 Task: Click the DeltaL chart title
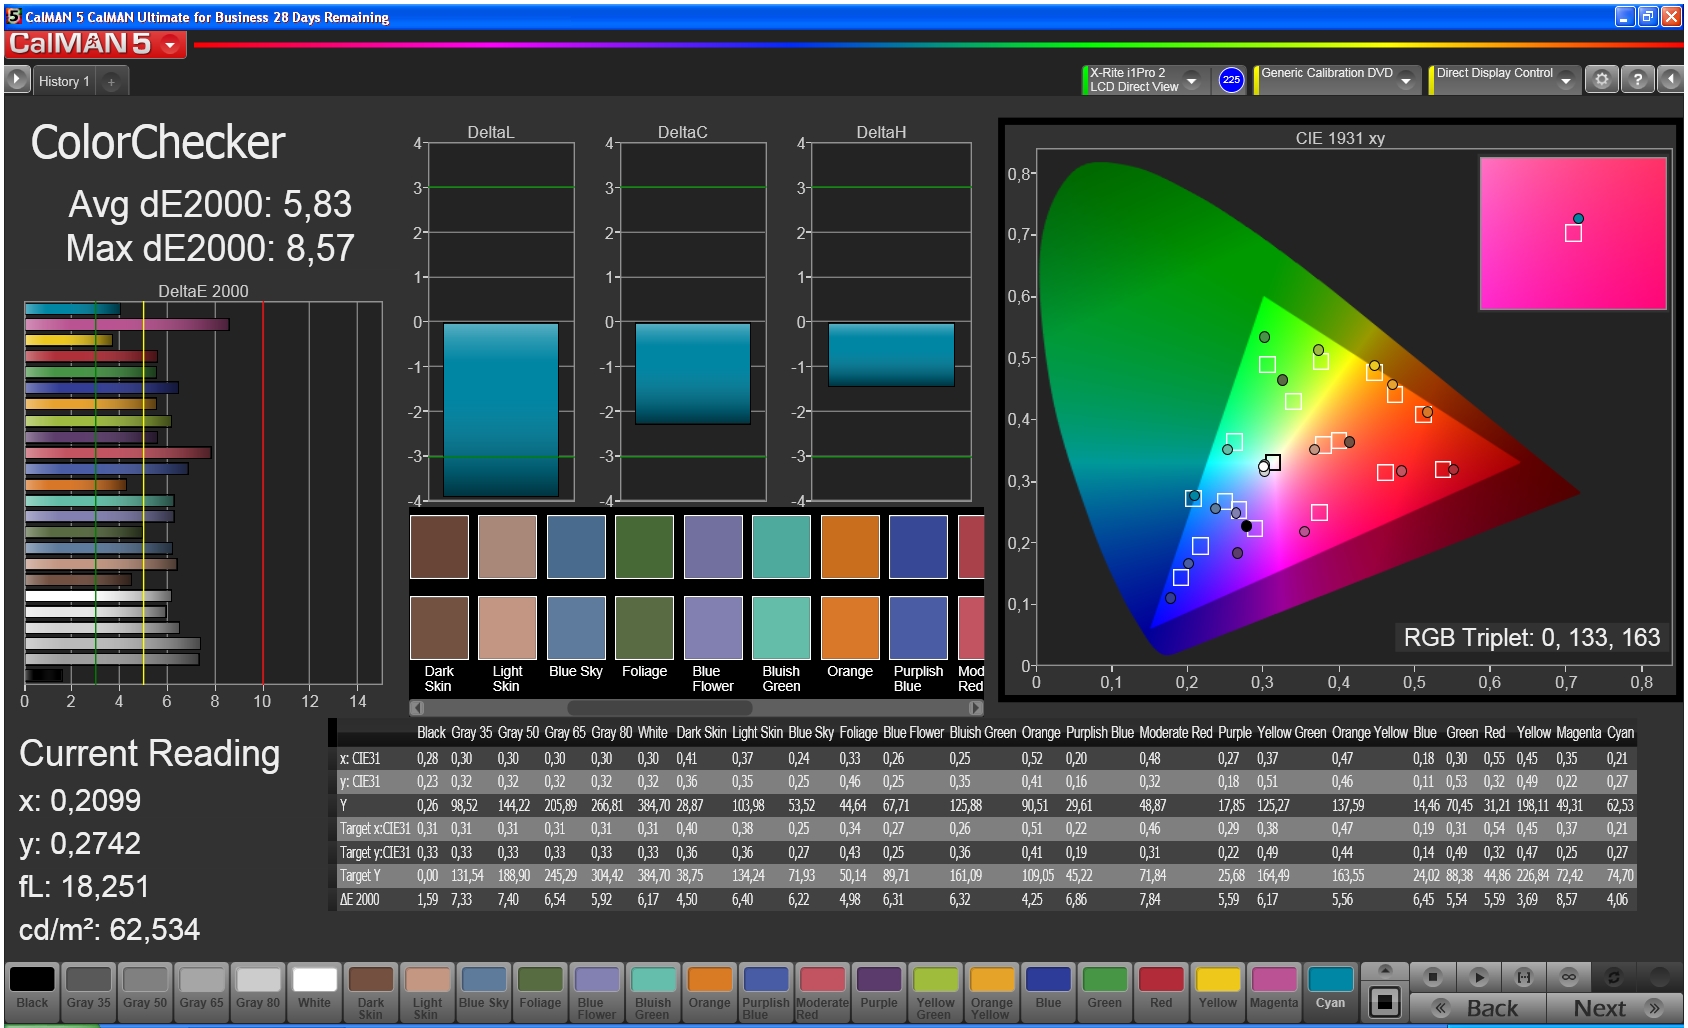pos(490,132)
